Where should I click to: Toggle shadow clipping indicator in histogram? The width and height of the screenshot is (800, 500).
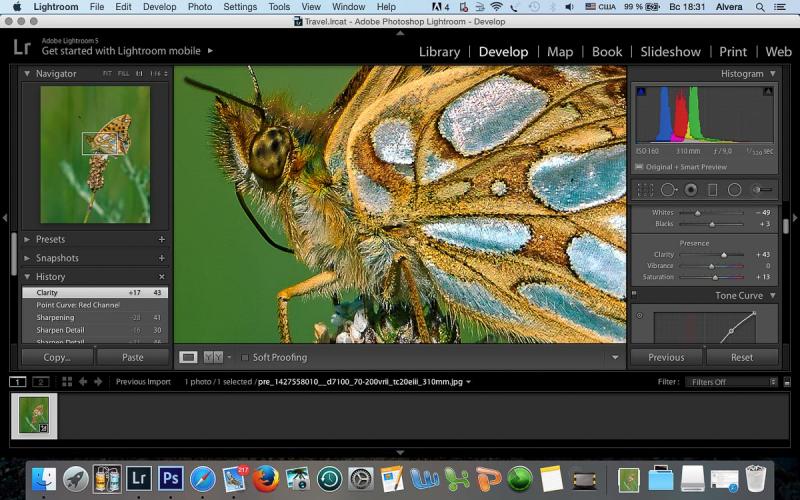pos(641,91)
